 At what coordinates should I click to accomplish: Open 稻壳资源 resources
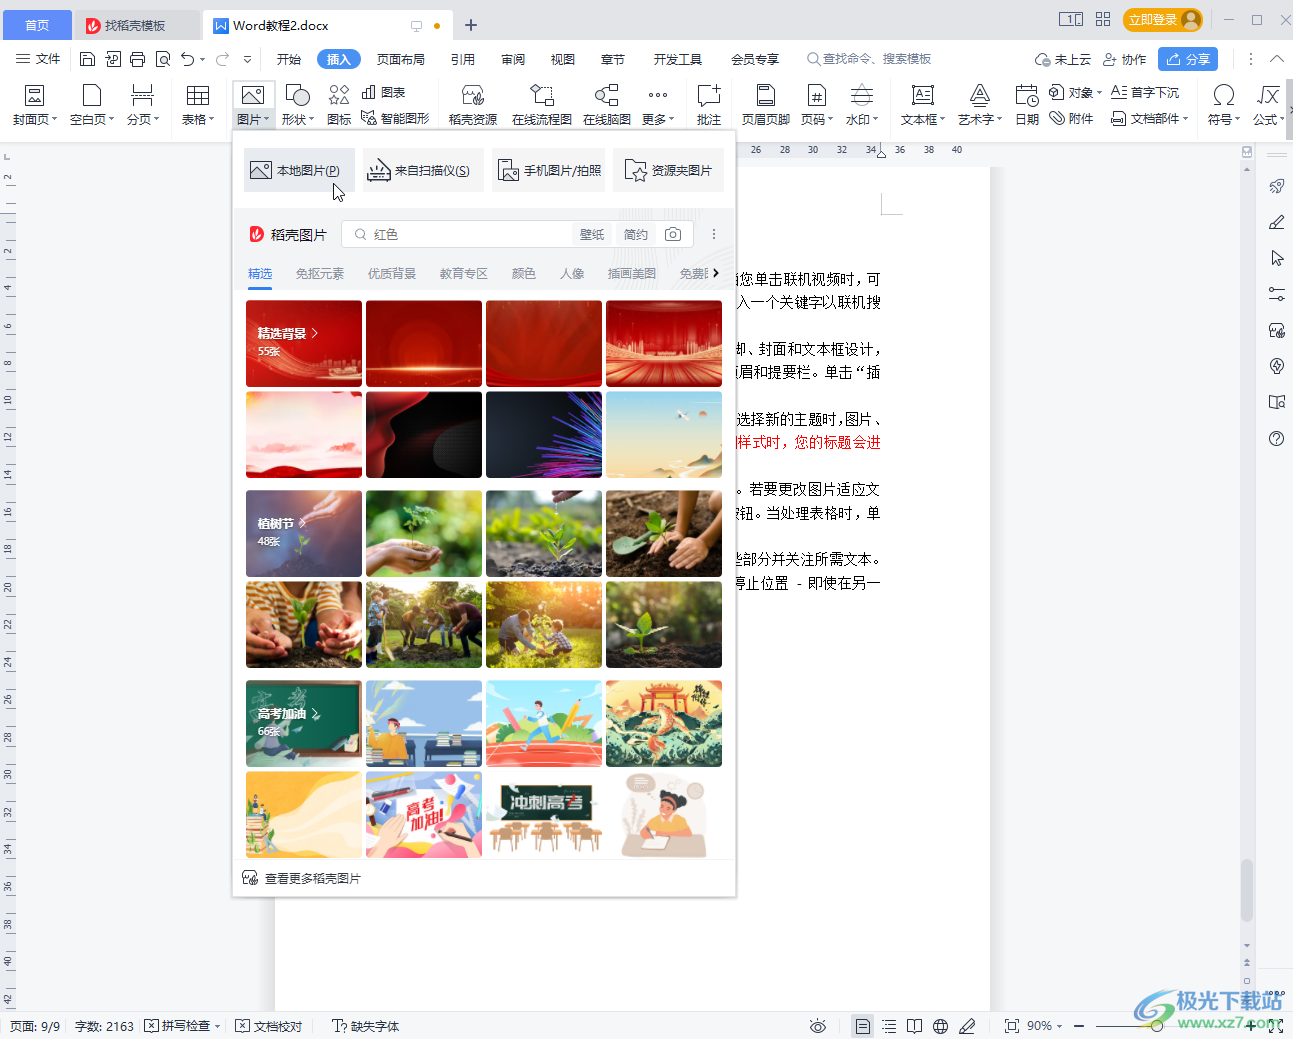click(473, 105)
